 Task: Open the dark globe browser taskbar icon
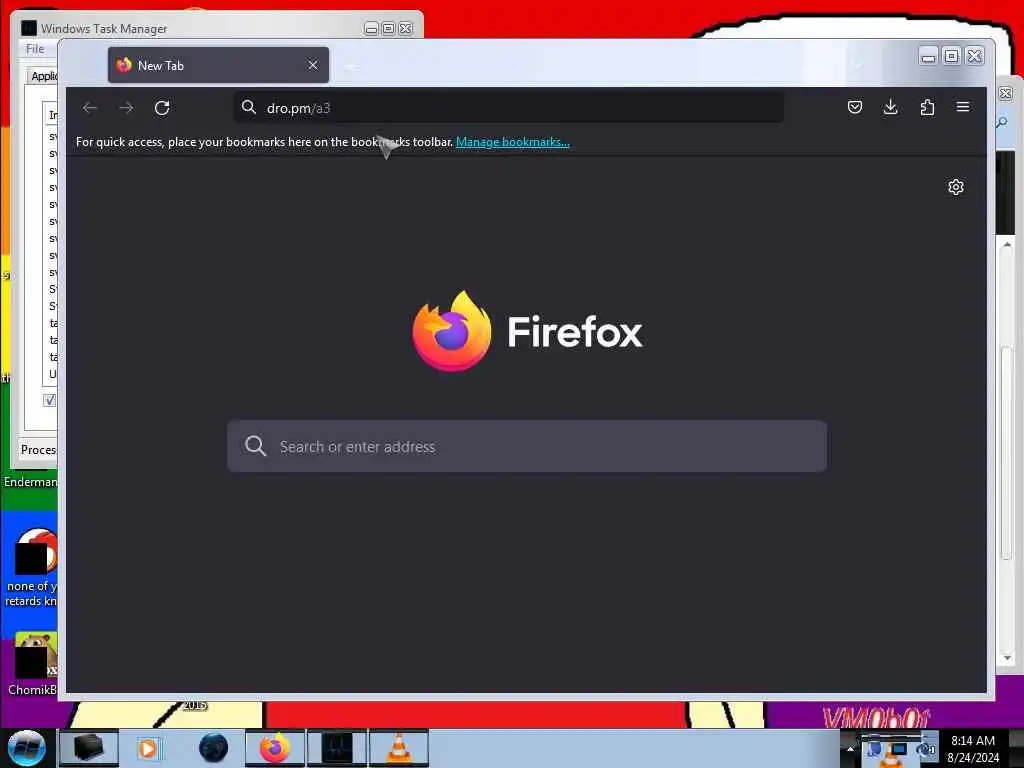tap(213, 748)
